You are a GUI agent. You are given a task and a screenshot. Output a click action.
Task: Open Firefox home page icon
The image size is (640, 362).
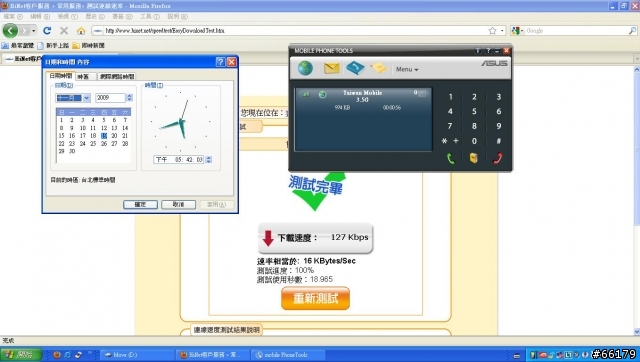point(81,31)
